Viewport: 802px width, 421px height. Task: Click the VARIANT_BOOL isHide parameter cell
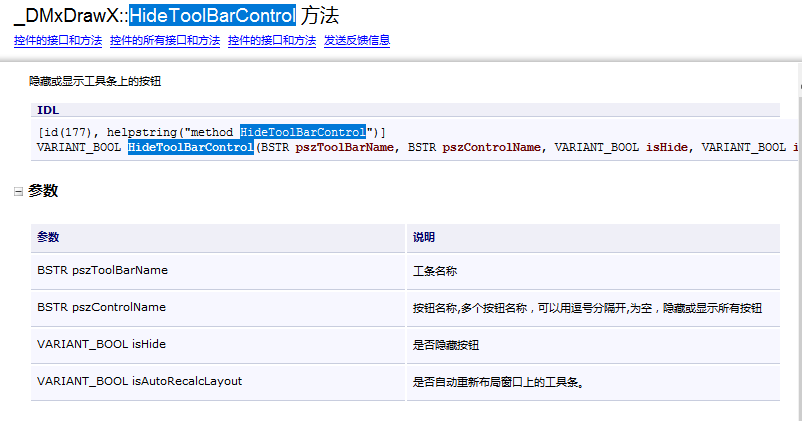pyautogui.click(x=101, y=344)
